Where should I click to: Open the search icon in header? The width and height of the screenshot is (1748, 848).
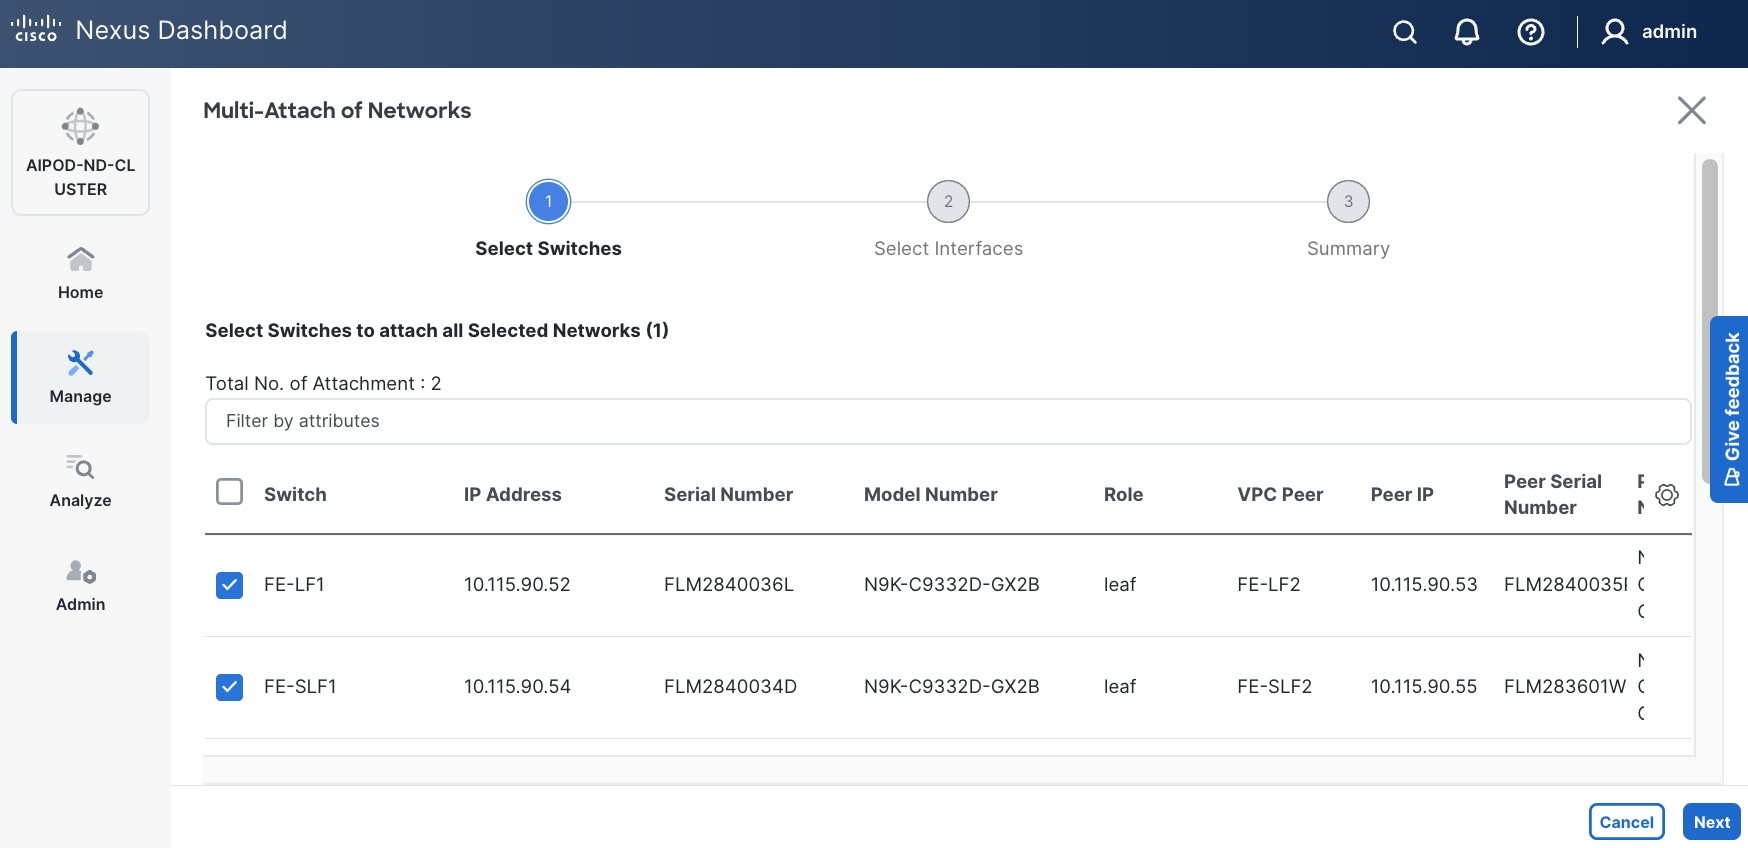click(x=1405, y=33)
